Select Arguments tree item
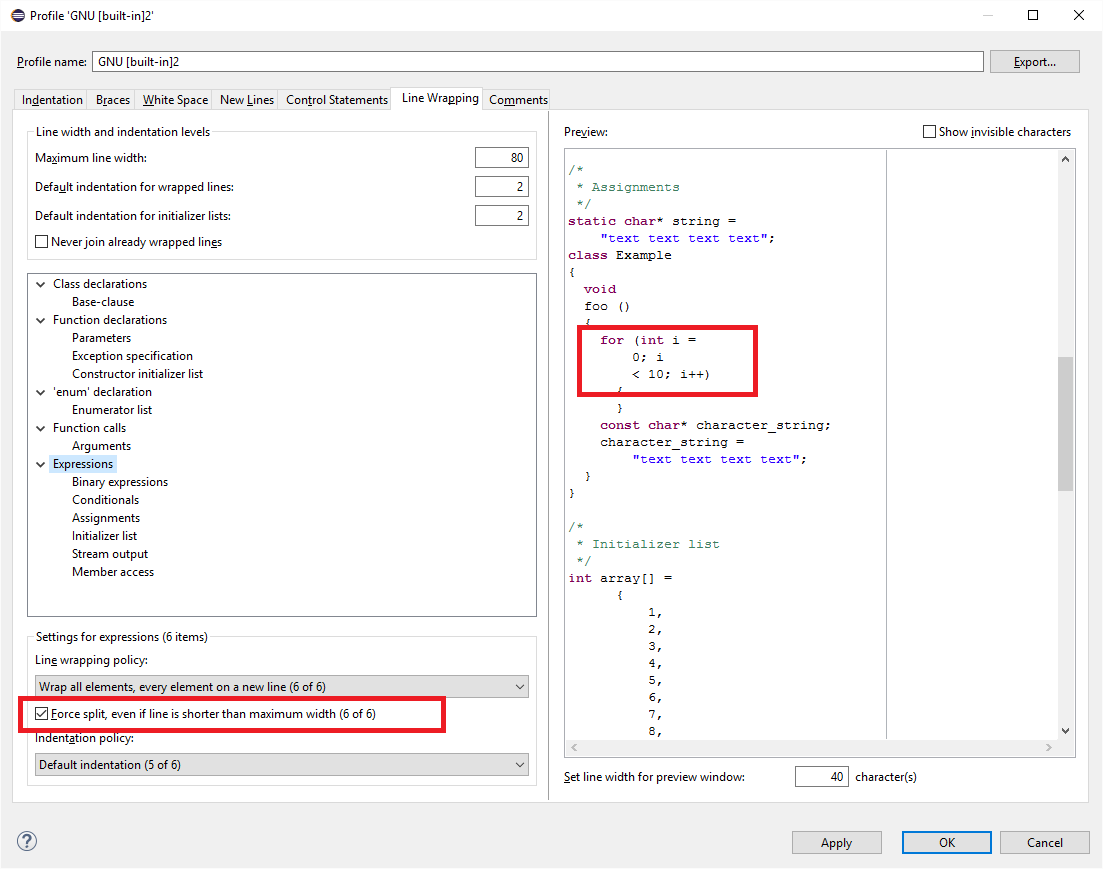The image size is (1103, 869). [x=101, y=446]
